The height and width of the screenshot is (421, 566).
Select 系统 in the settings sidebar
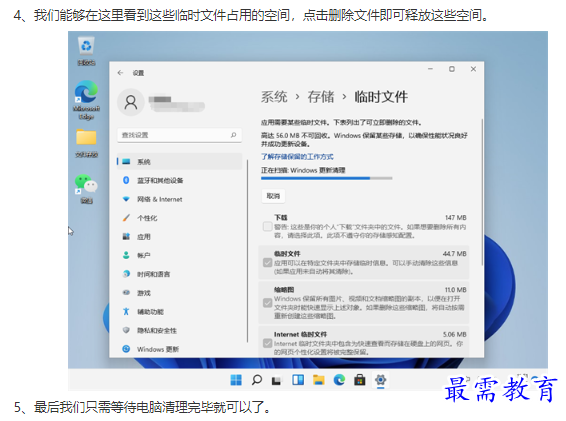(179, 161)
